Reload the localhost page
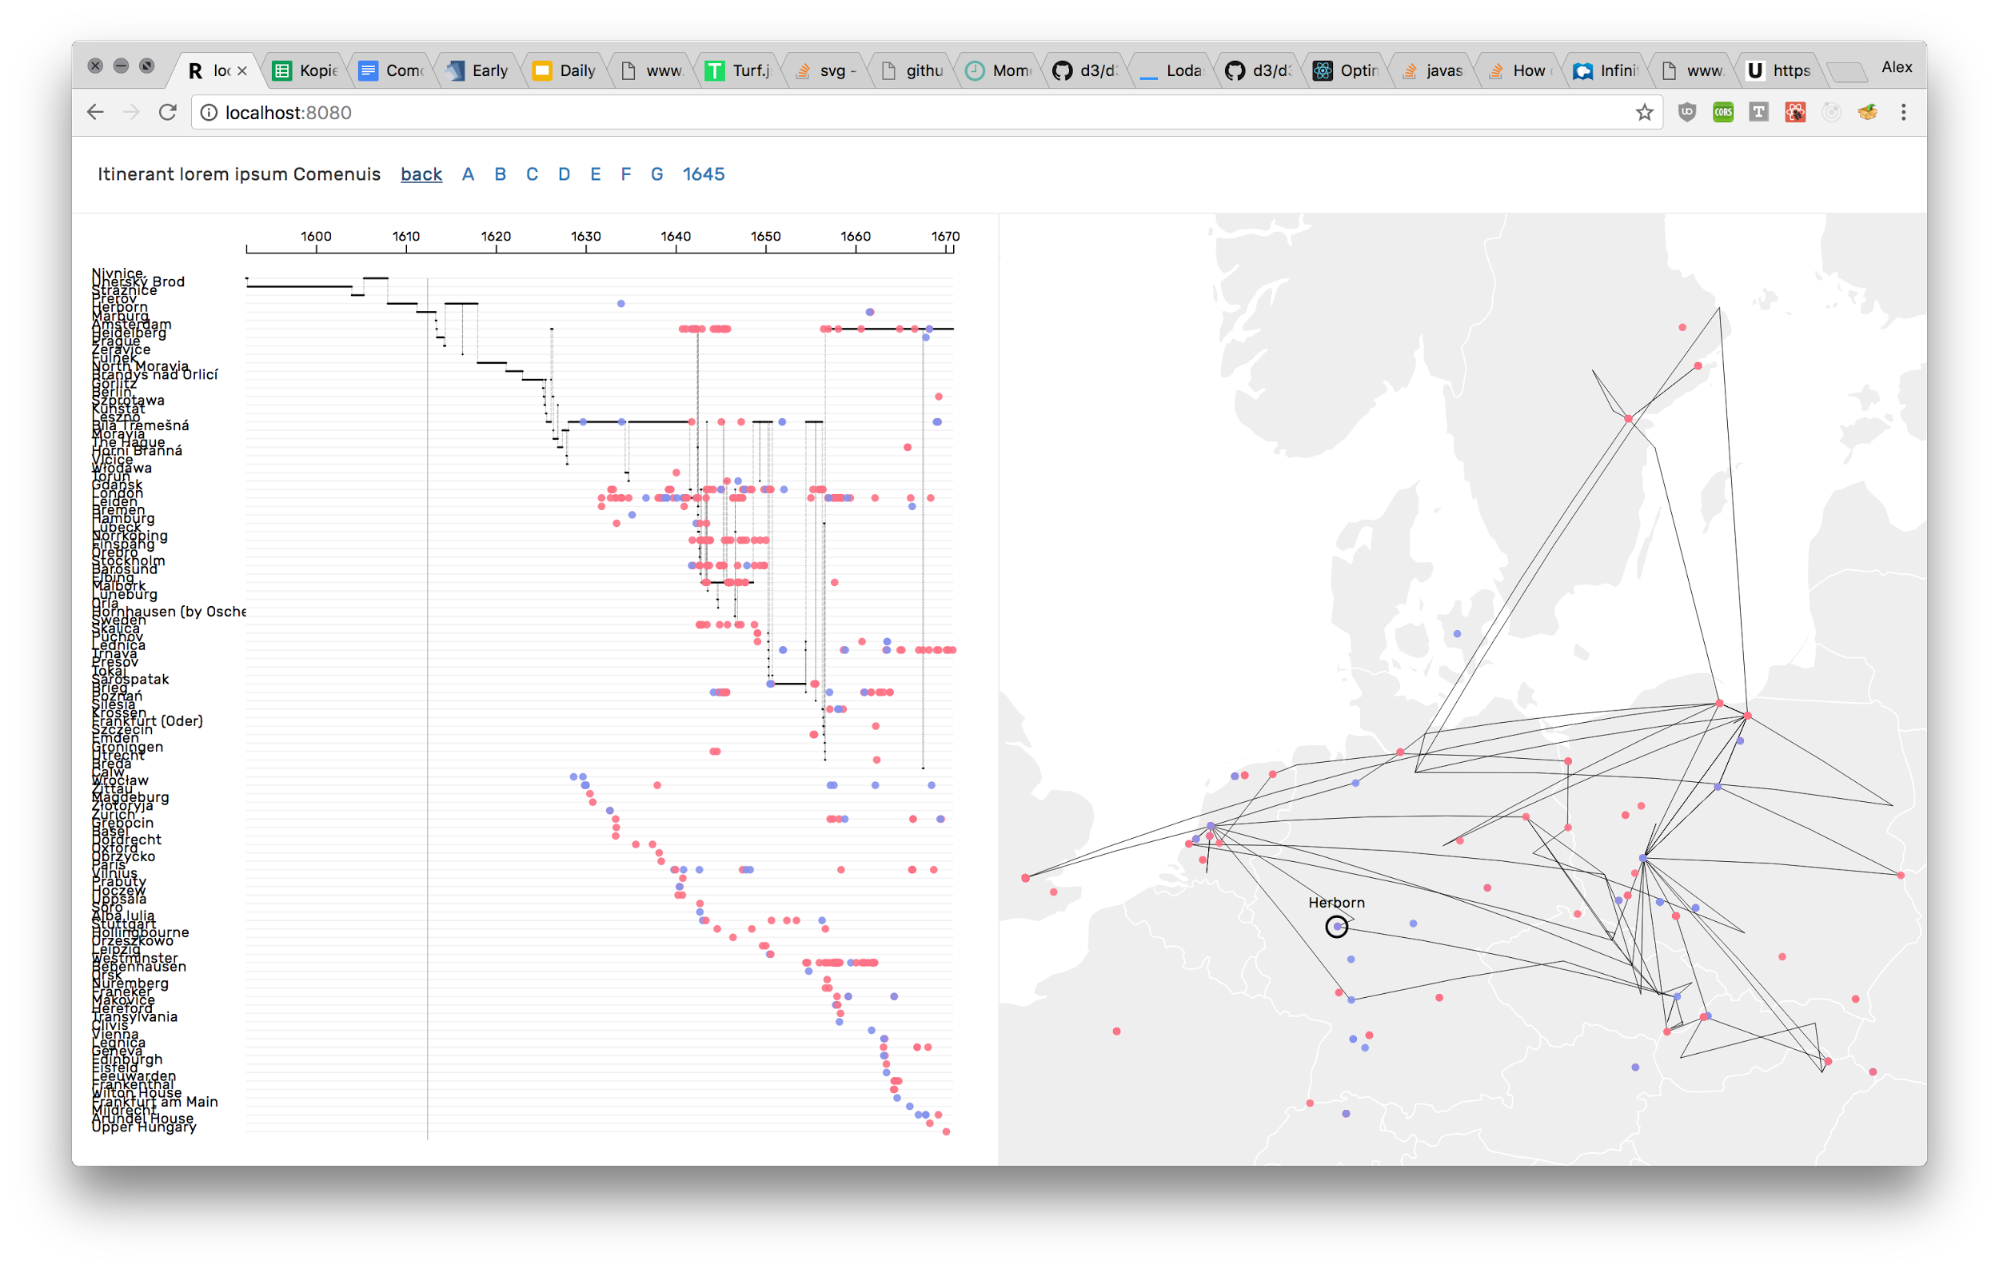 [x=168, y=112]
